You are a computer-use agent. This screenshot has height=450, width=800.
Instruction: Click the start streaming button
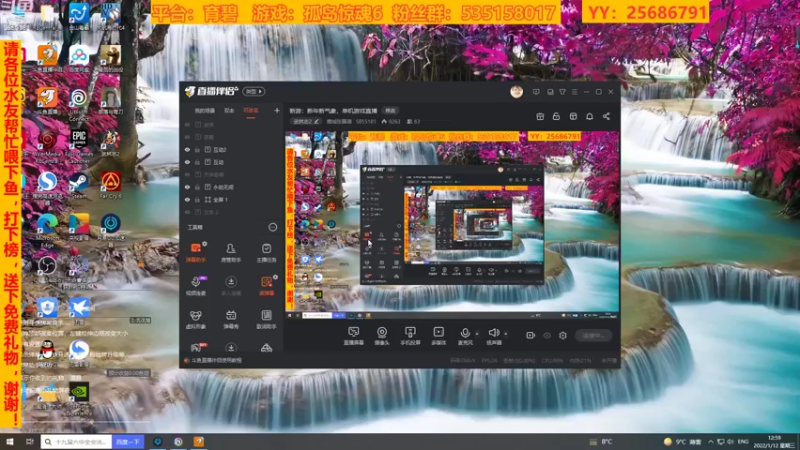pos(593,336)
